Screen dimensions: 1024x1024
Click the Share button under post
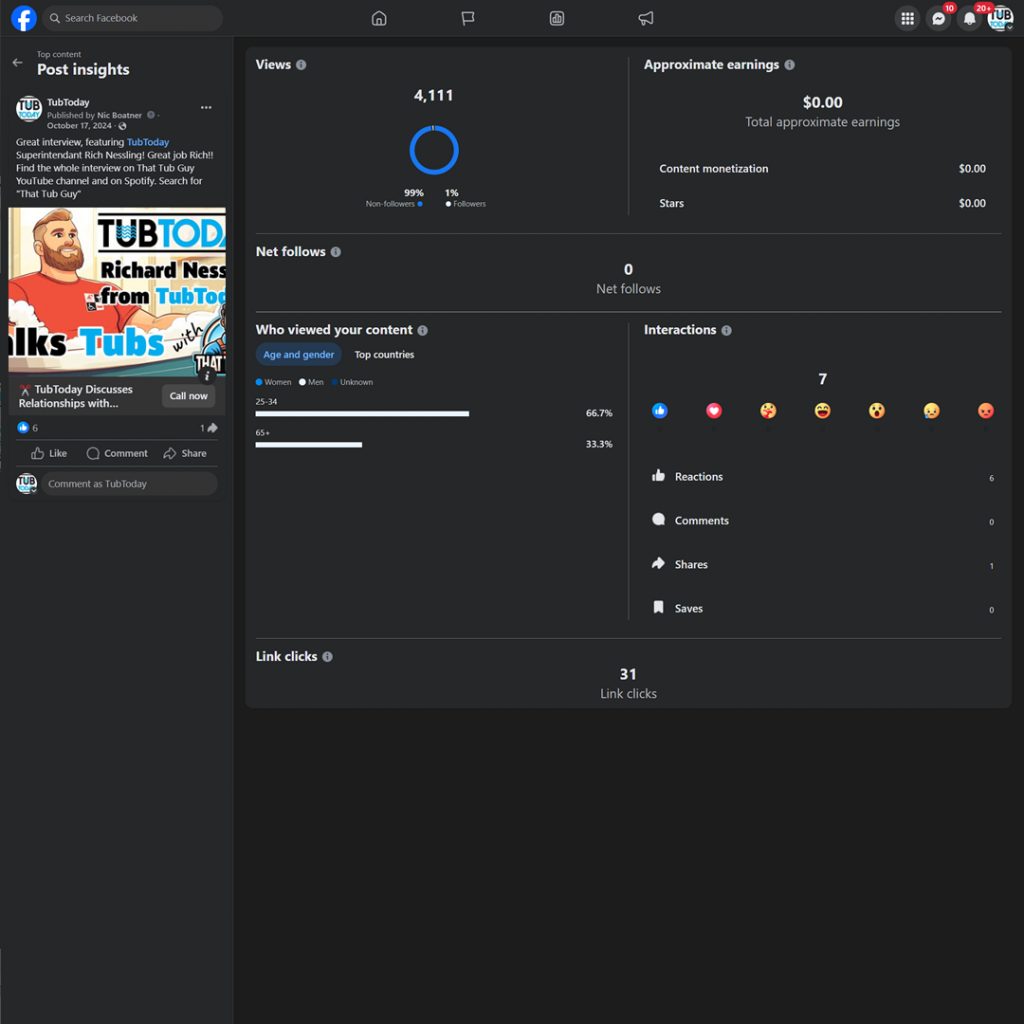coord(185,453)
